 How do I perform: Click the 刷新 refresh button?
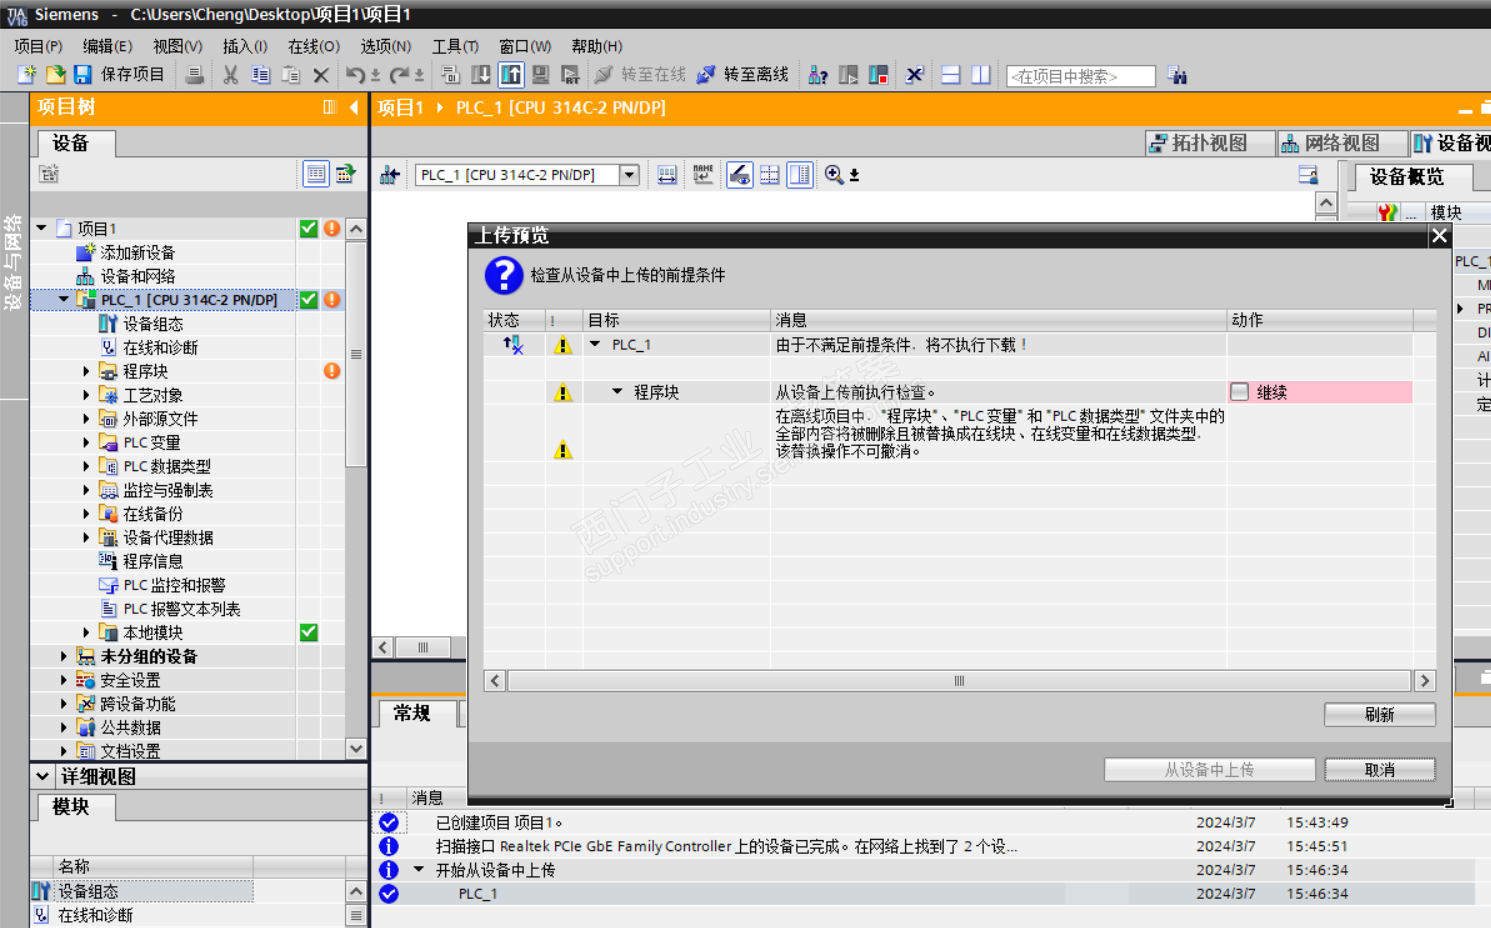pyautogui.click(x=1379, y=715)
